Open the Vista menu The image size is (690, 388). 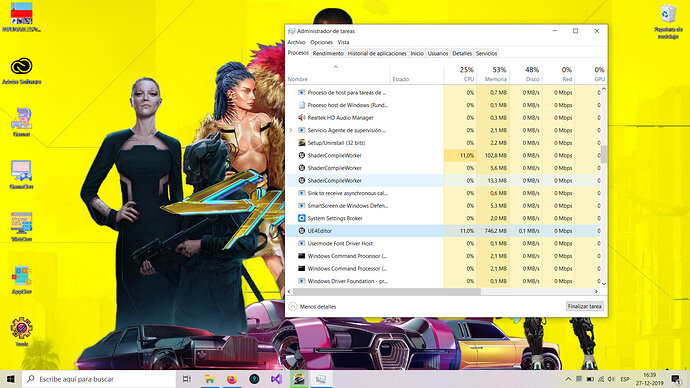click(x=343, y=42)
